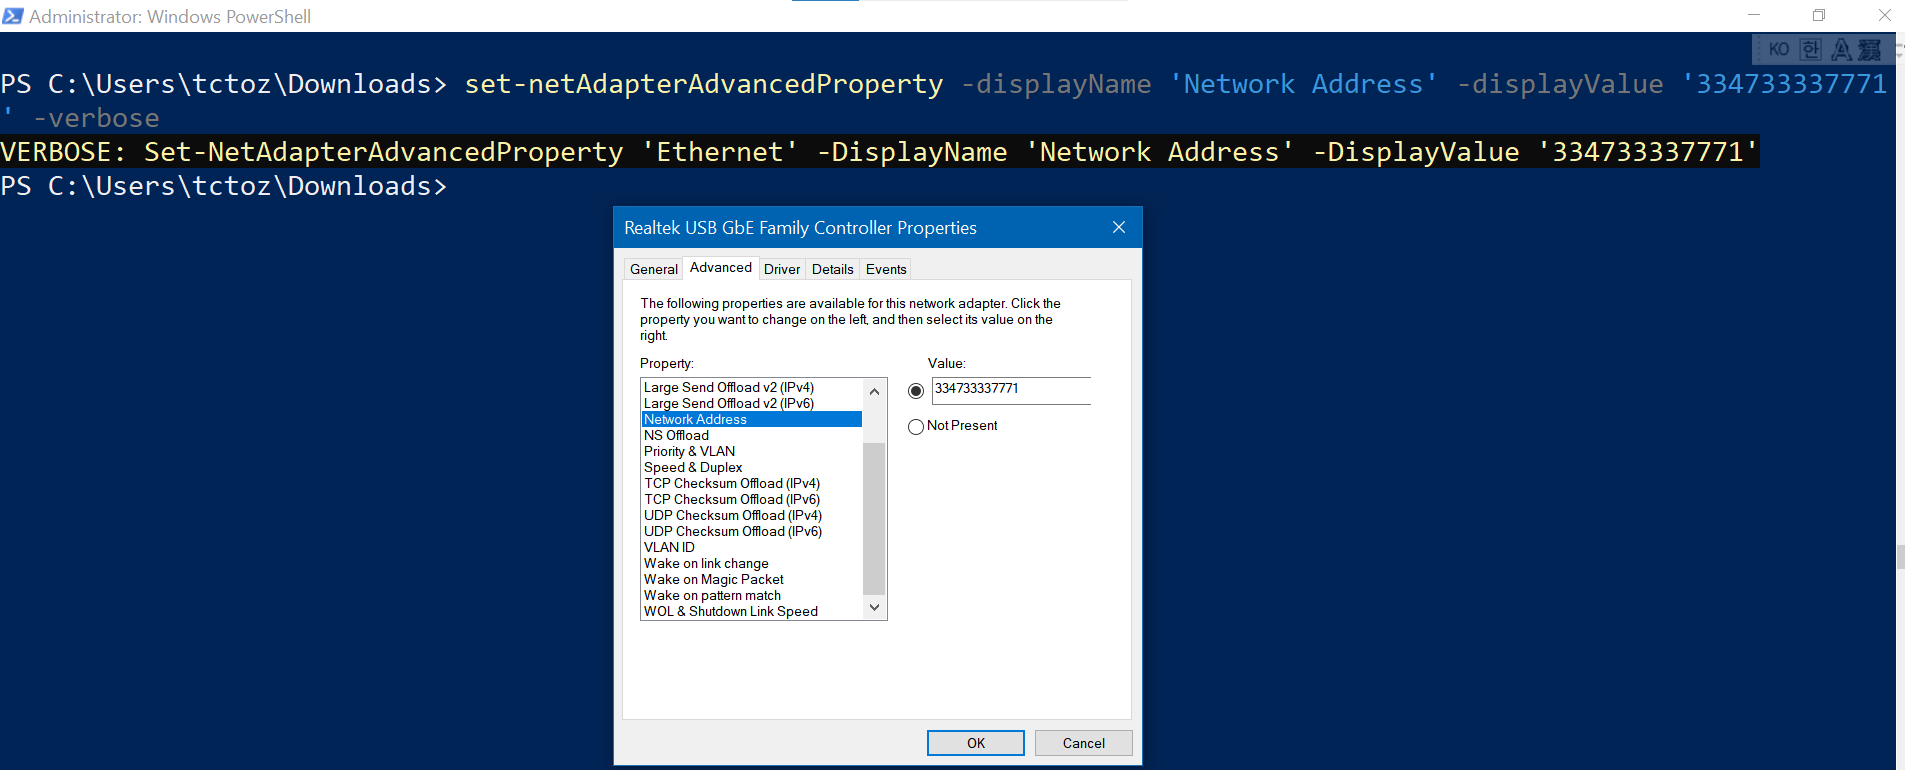Click the PowerShell window vertical scrollbar thumb
The image size is (1905, 770).
(1900, 557)
